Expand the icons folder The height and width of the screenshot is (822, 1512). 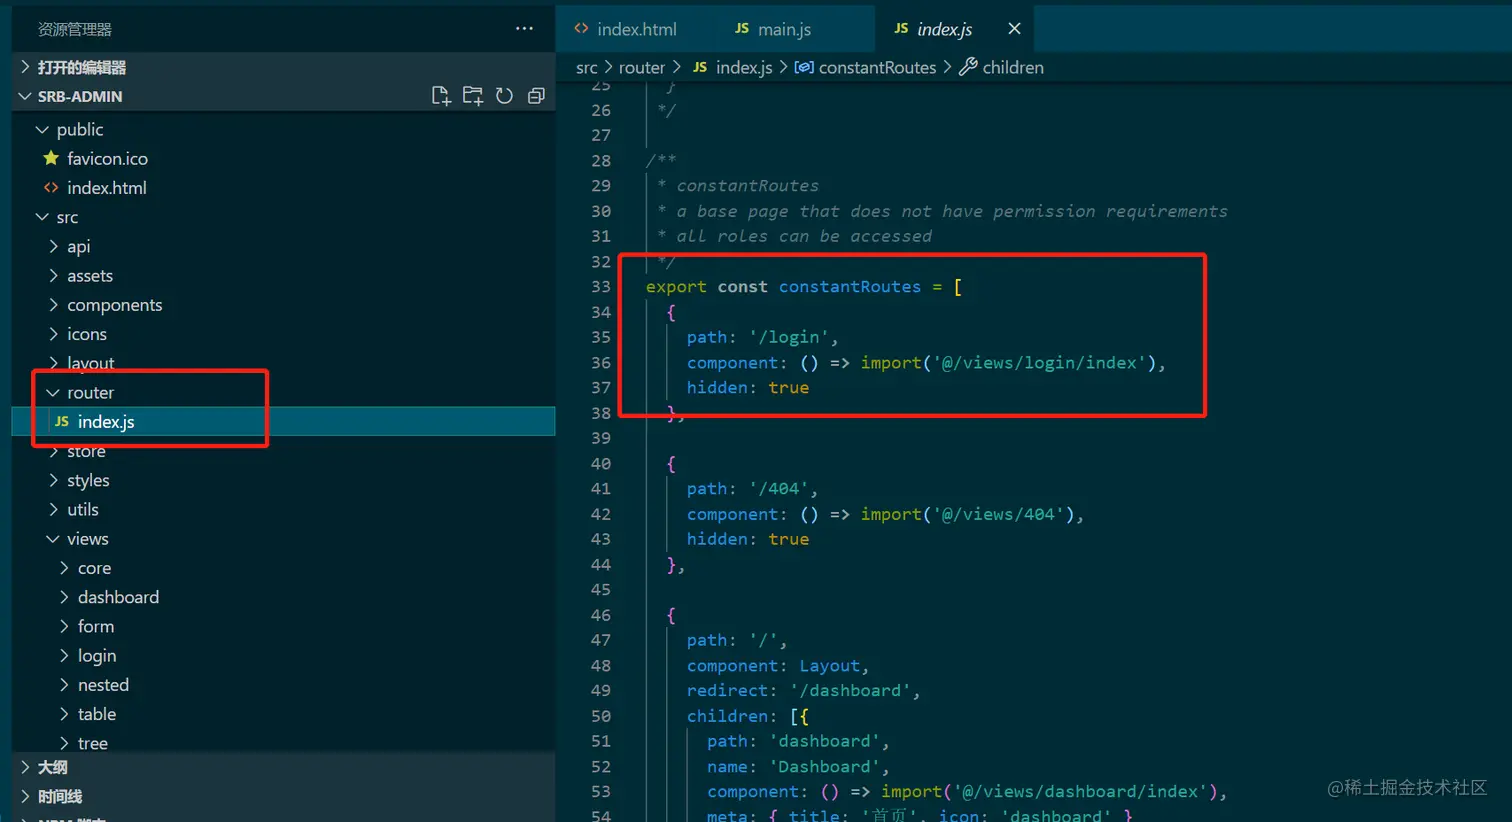(x=283, y=334)
